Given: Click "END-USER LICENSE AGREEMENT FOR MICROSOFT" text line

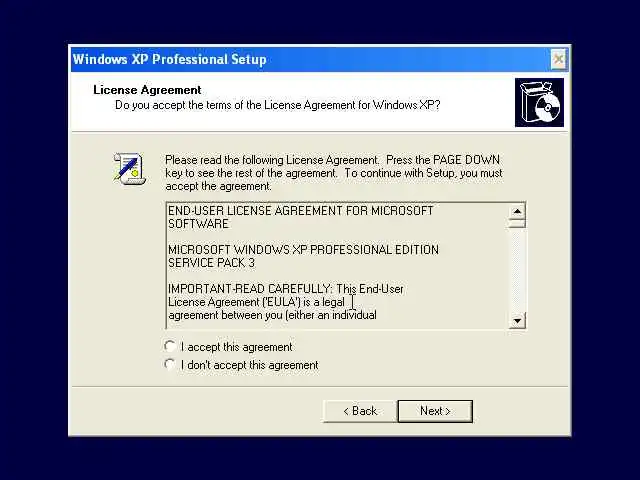Looking at the screenshot, I should tap(300, 211).
